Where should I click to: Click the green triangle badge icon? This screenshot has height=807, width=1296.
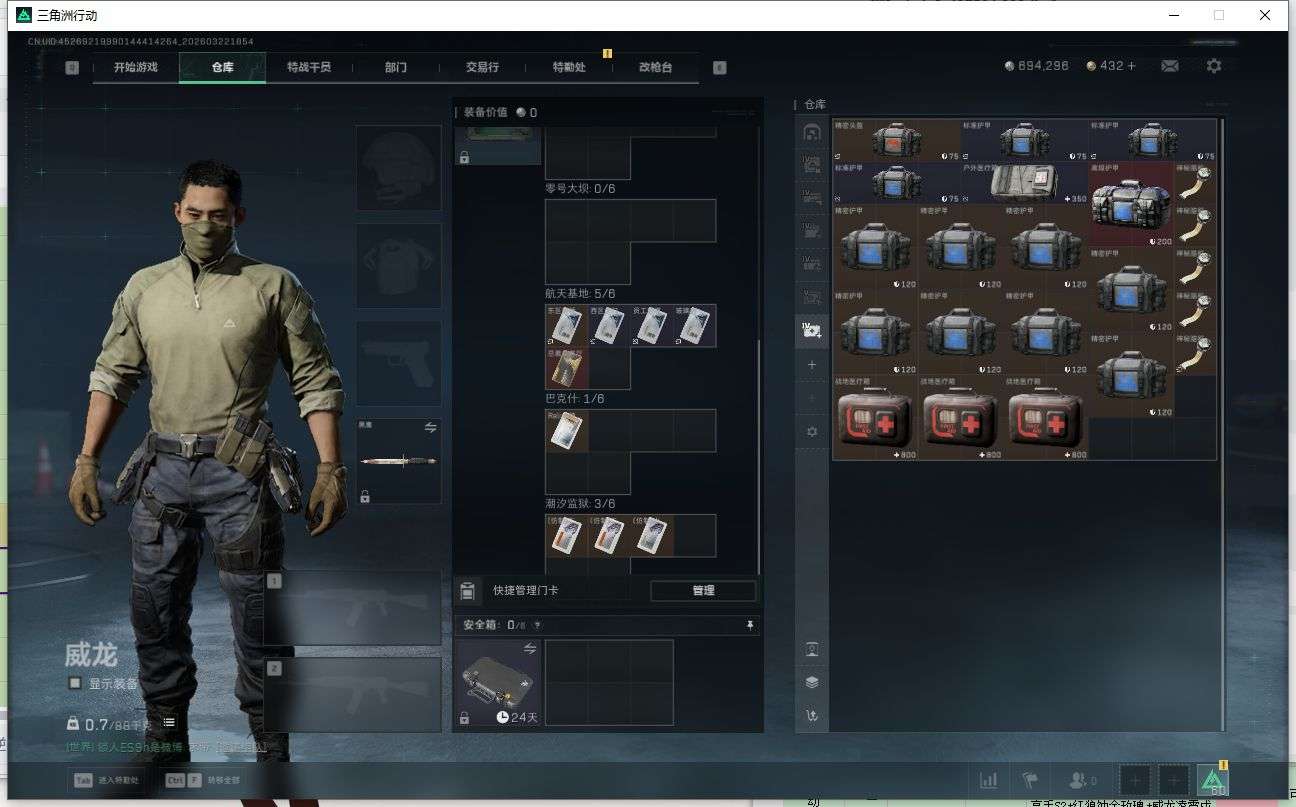pos(1213,780)
